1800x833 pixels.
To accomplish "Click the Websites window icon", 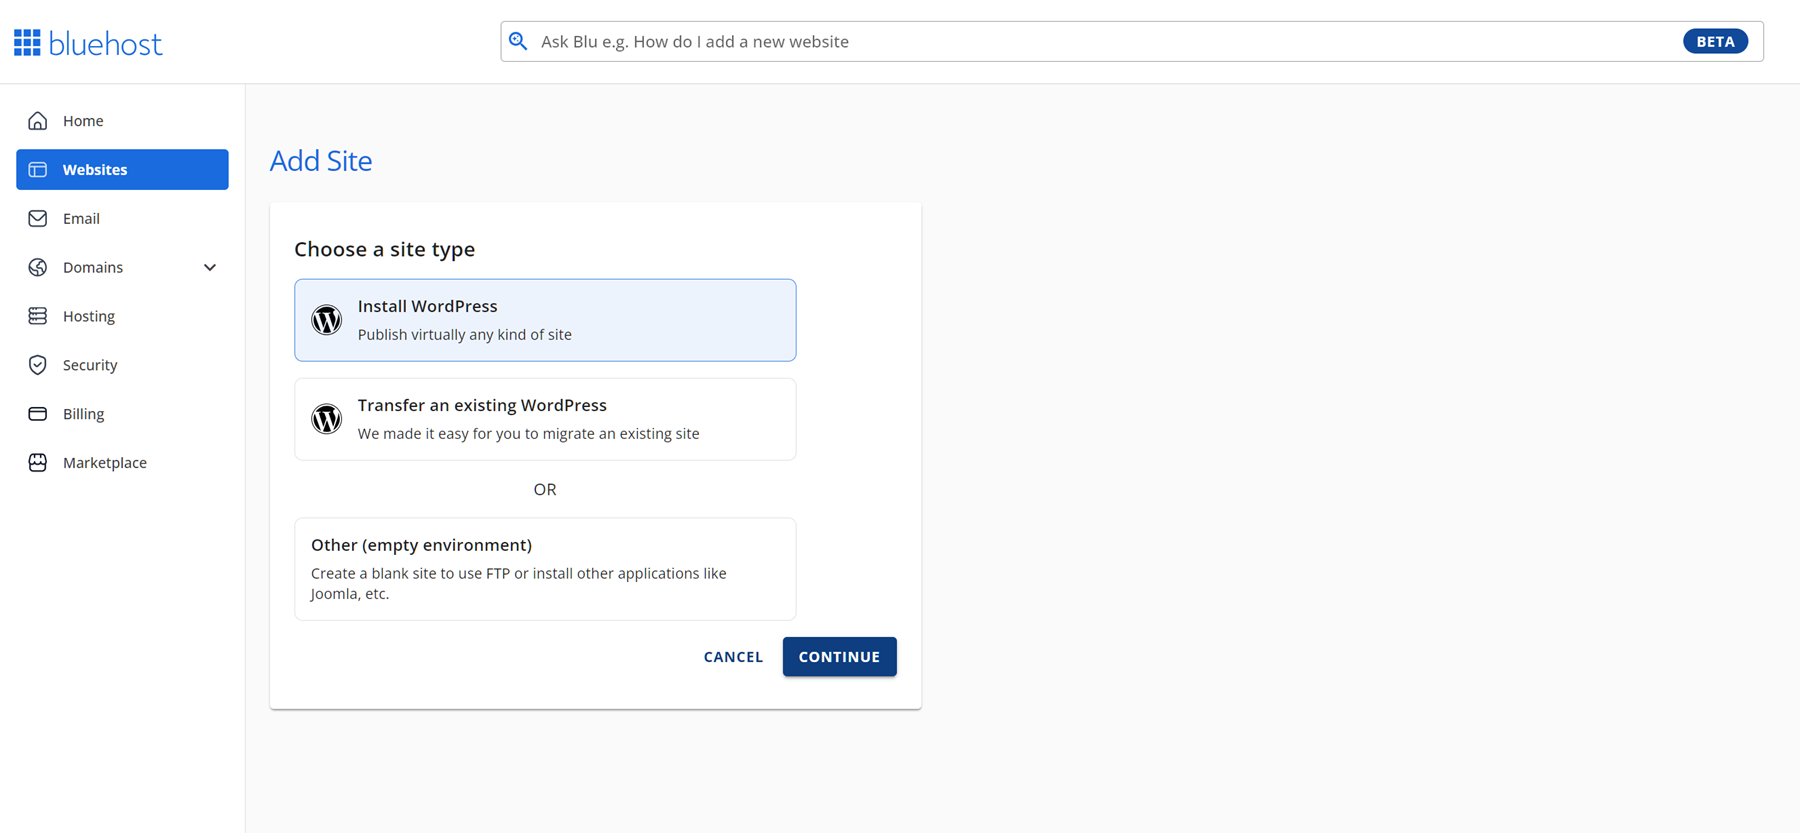I will click(x=38, y=170).
